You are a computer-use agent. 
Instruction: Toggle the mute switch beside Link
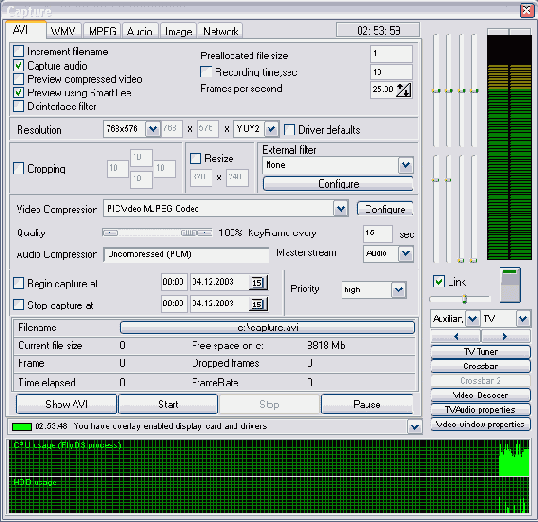[x=510, y=285]
